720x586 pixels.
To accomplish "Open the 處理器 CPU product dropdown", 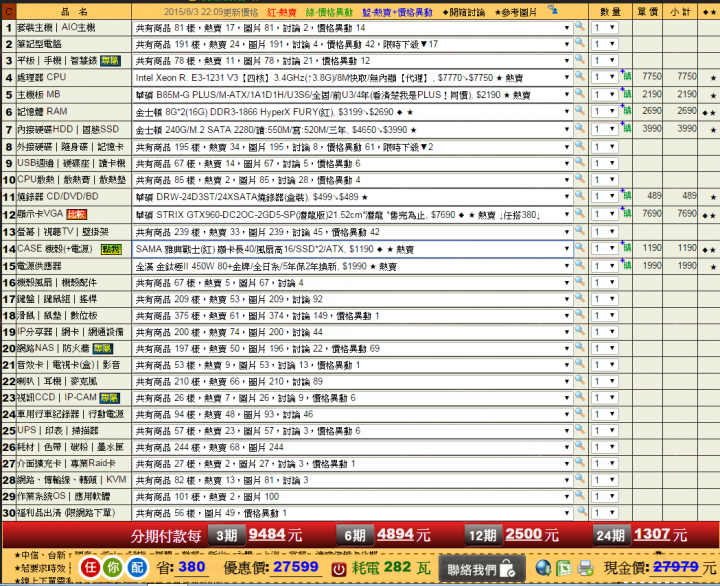I will [x=352, y=78].
